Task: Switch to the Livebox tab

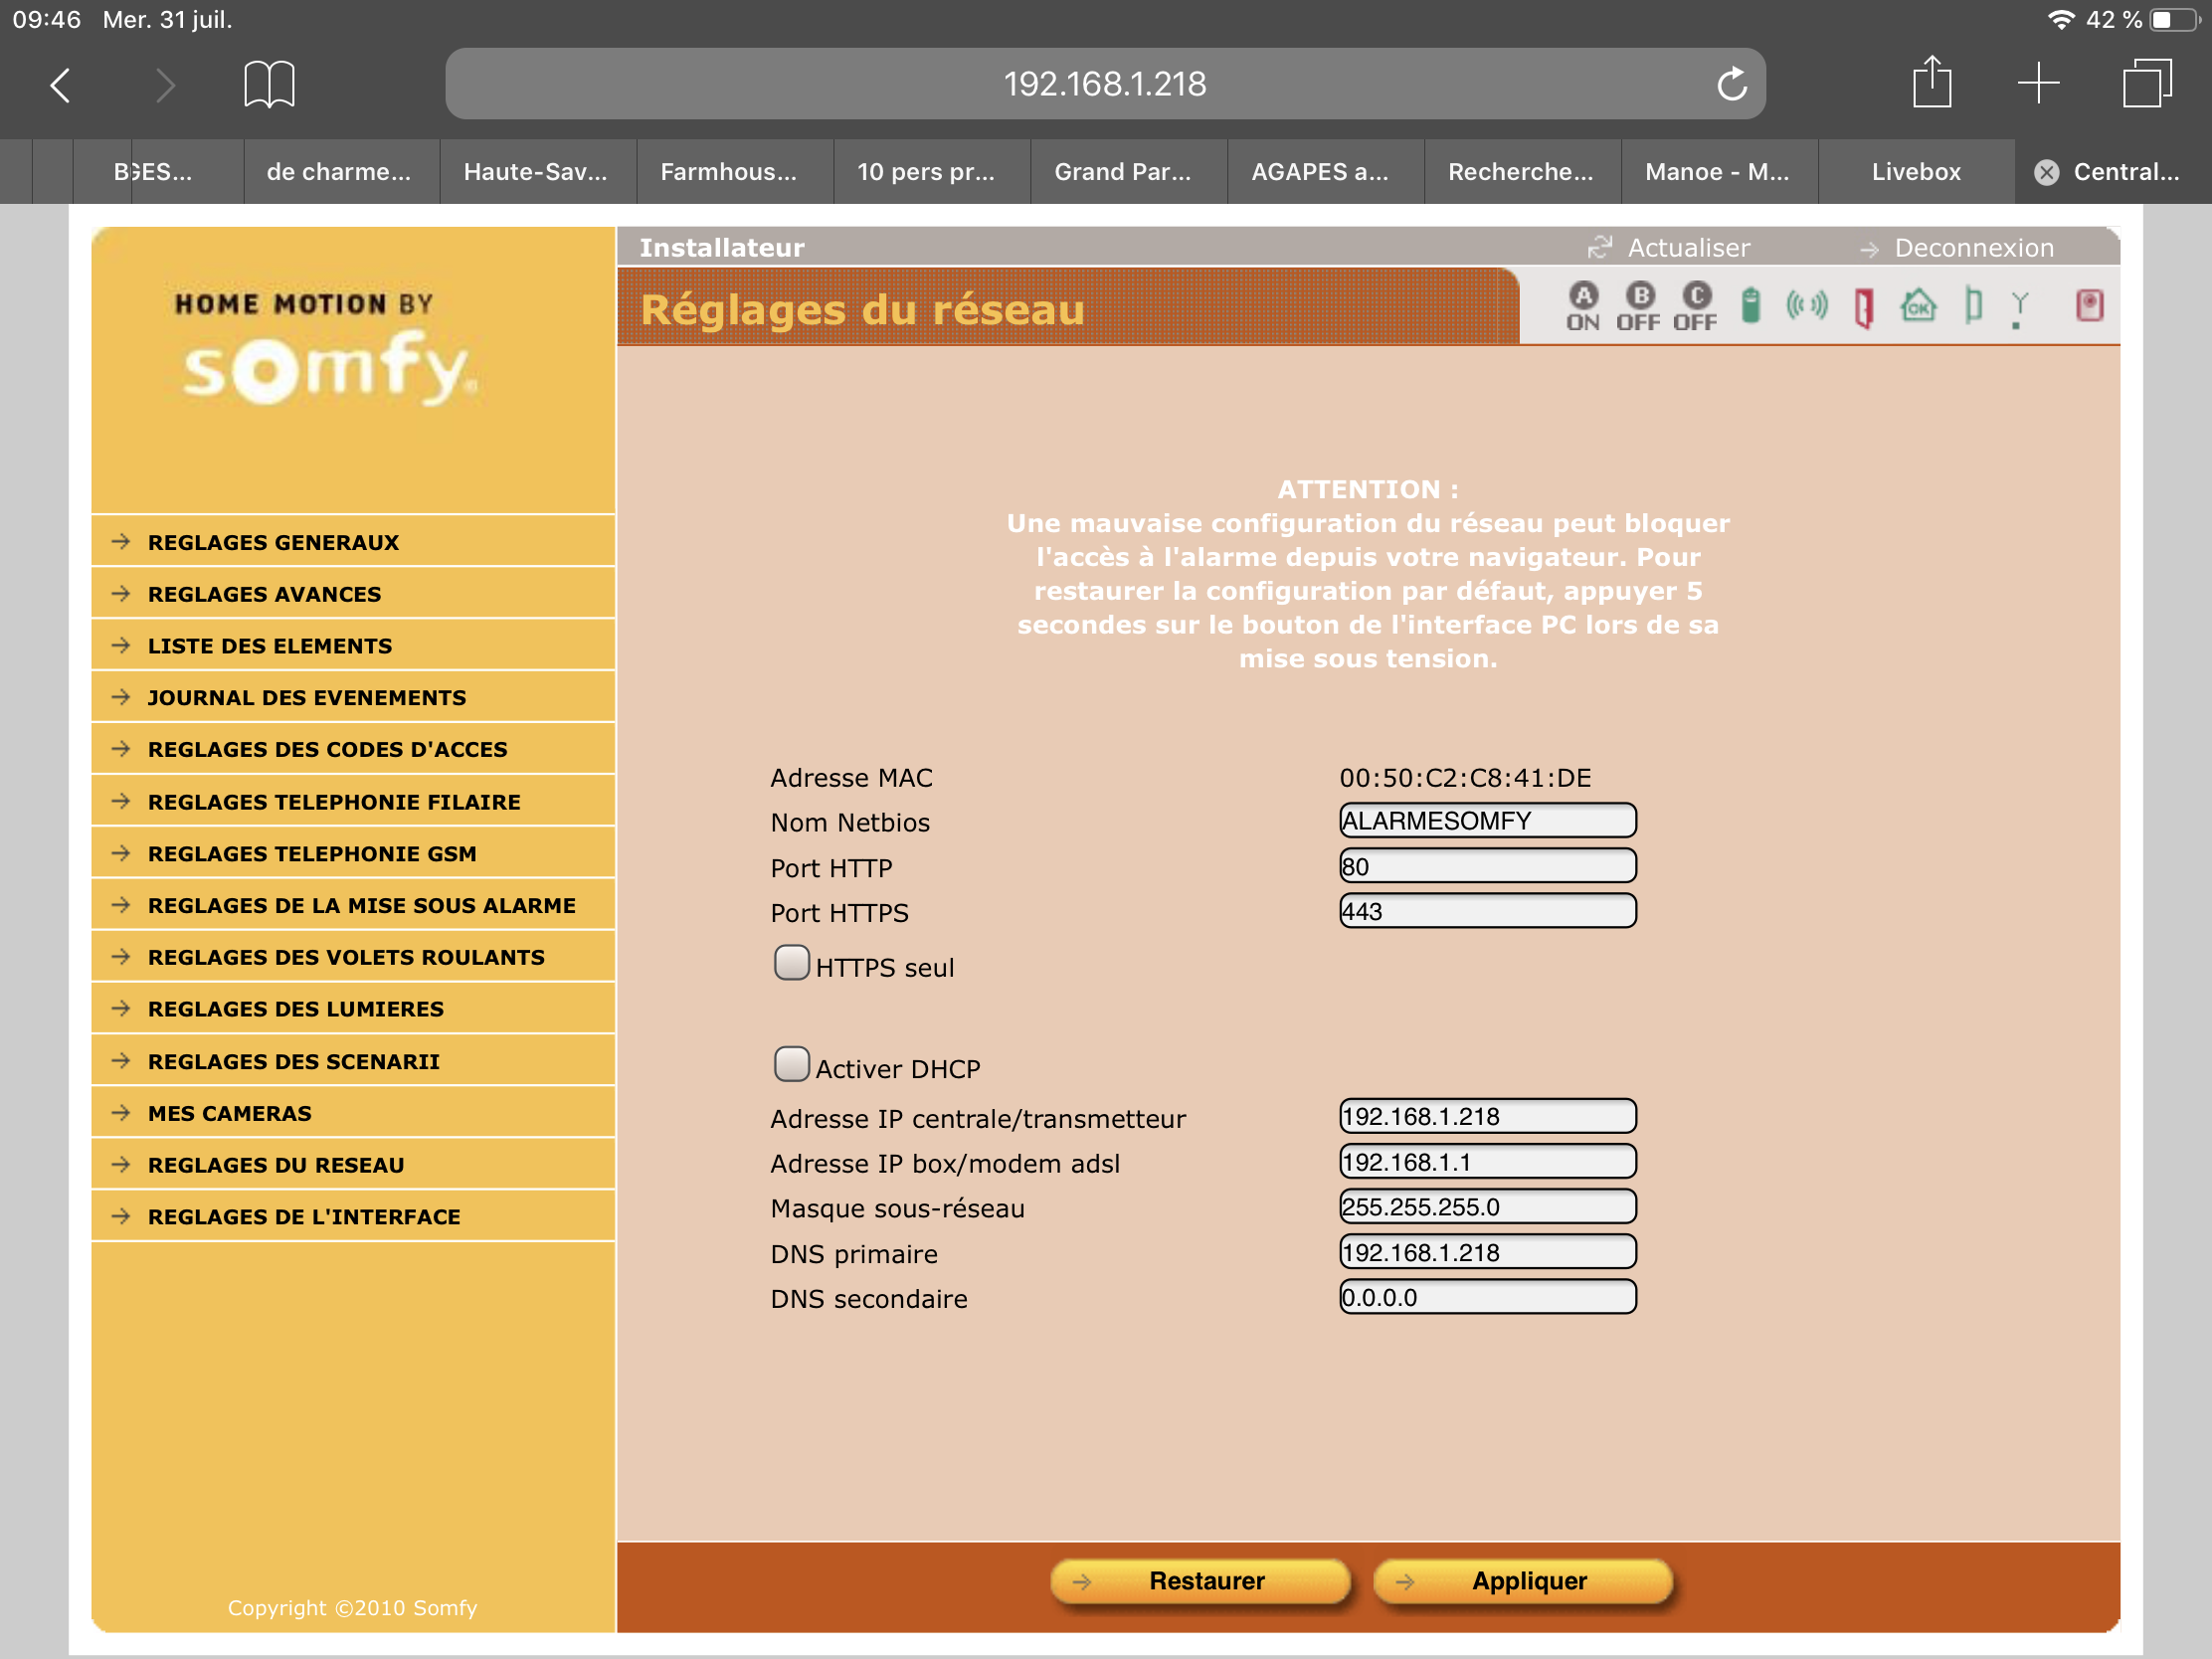Action: (1915, 172)
